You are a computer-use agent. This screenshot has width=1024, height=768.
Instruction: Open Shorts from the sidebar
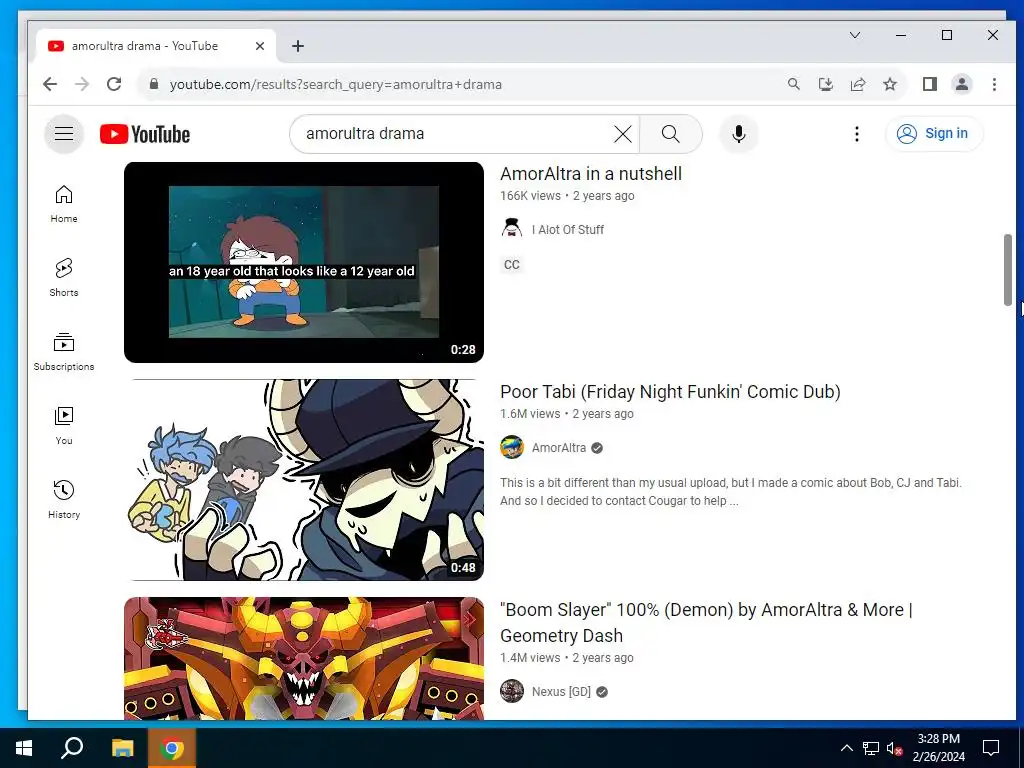coord(64,278)
